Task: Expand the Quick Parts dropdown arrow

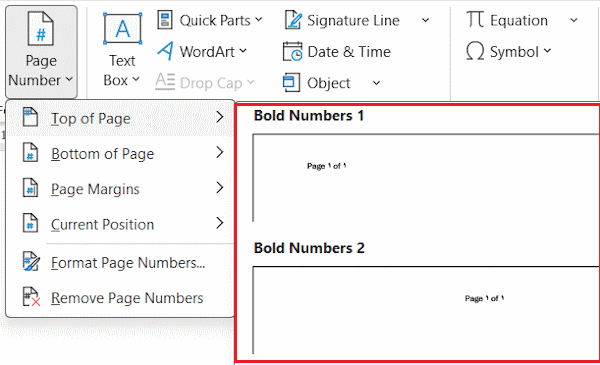Action: tap(259, 20)
